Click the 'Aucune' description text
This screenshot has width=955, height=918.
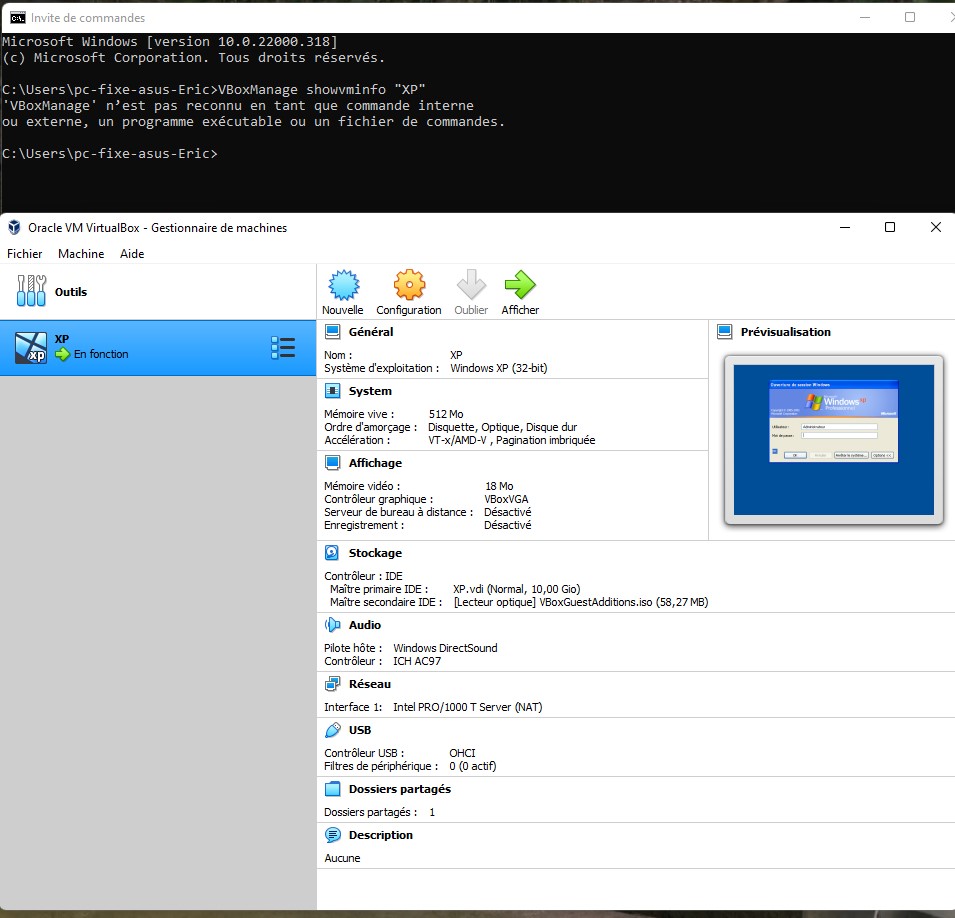point(342,858)
